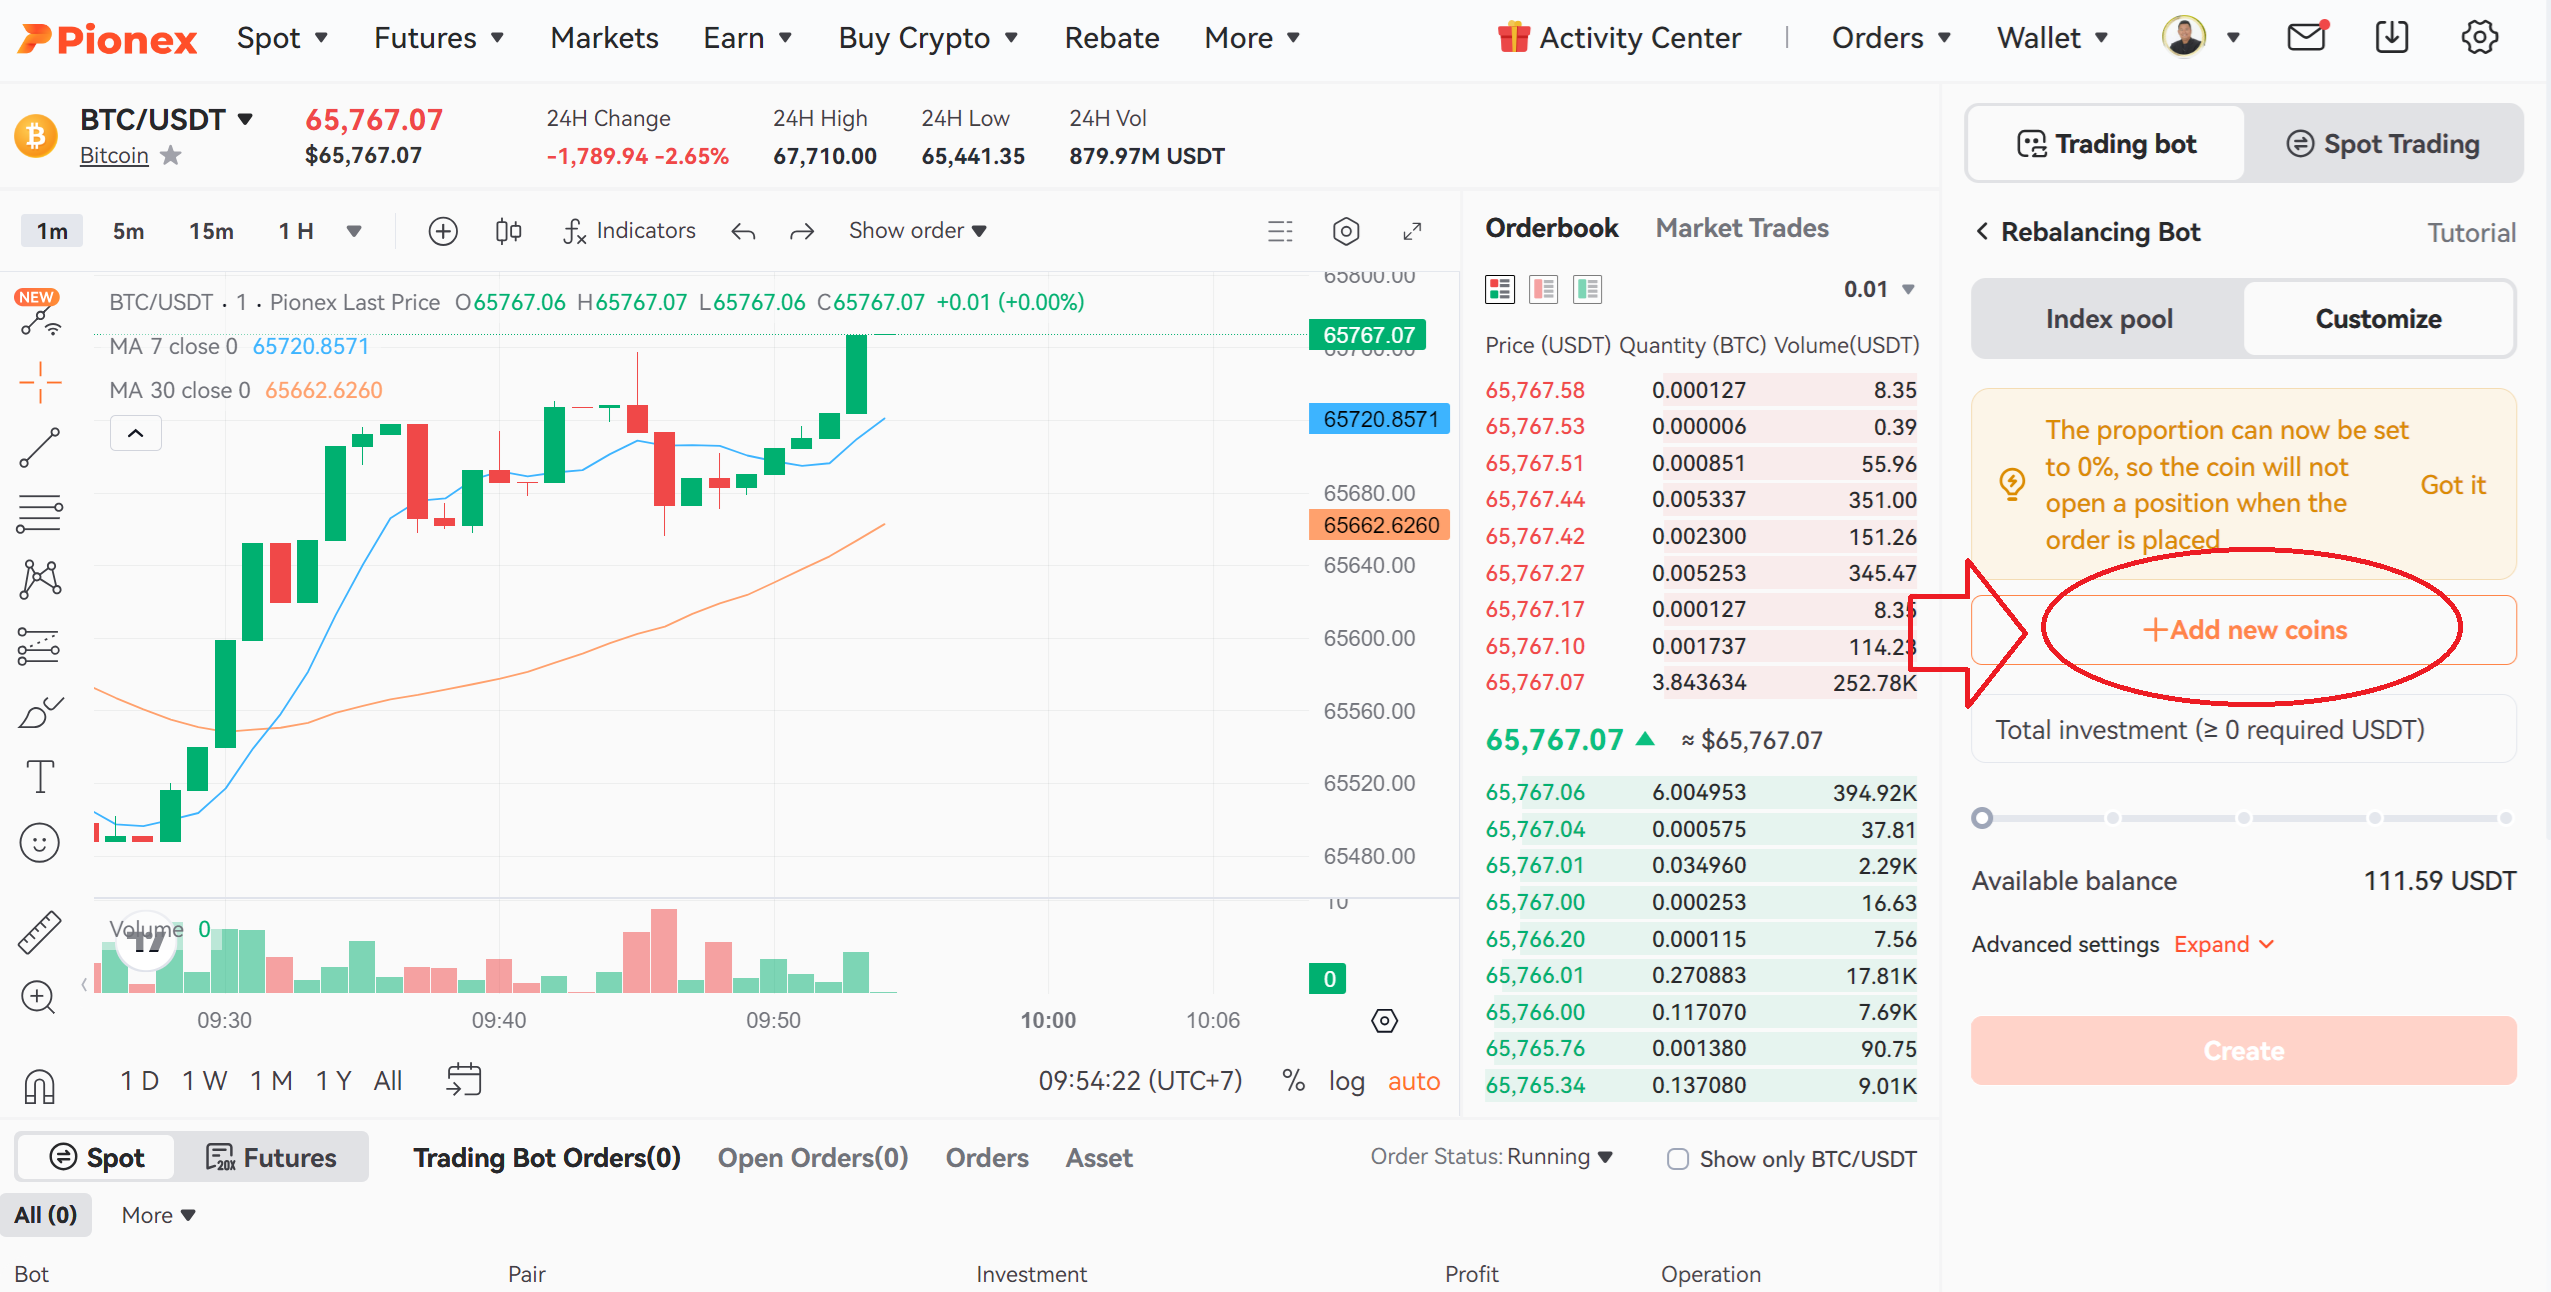Open the Open Orders(0) tab
Image resolution: width=2551 pixels, height=1292 pixels.
(813, 1157)
